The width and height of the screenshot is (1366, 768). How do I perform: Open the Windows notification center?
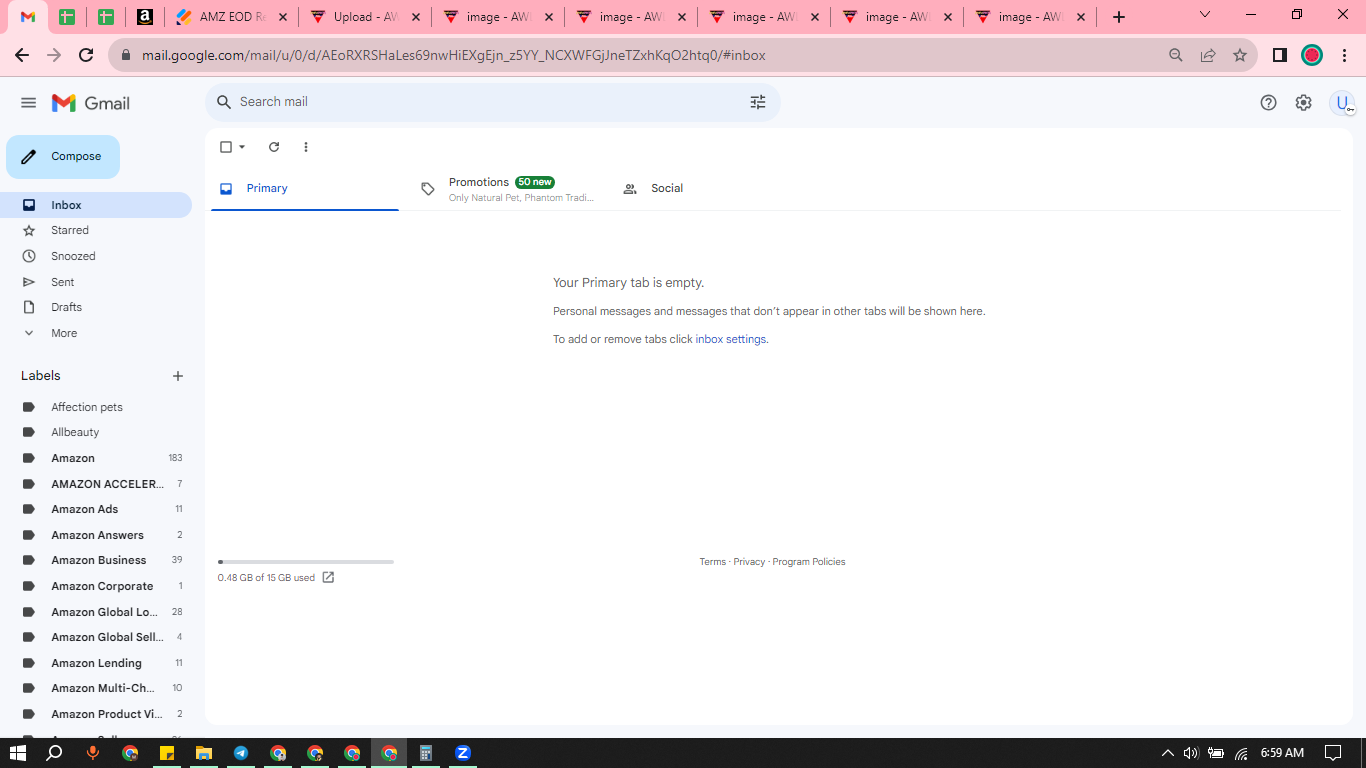click(x=1333, y=753)
